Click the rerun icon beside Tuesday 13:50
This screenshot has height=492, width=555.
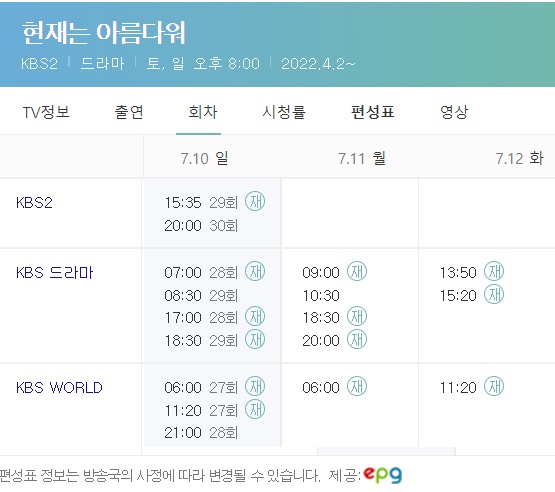click(494, 271)
